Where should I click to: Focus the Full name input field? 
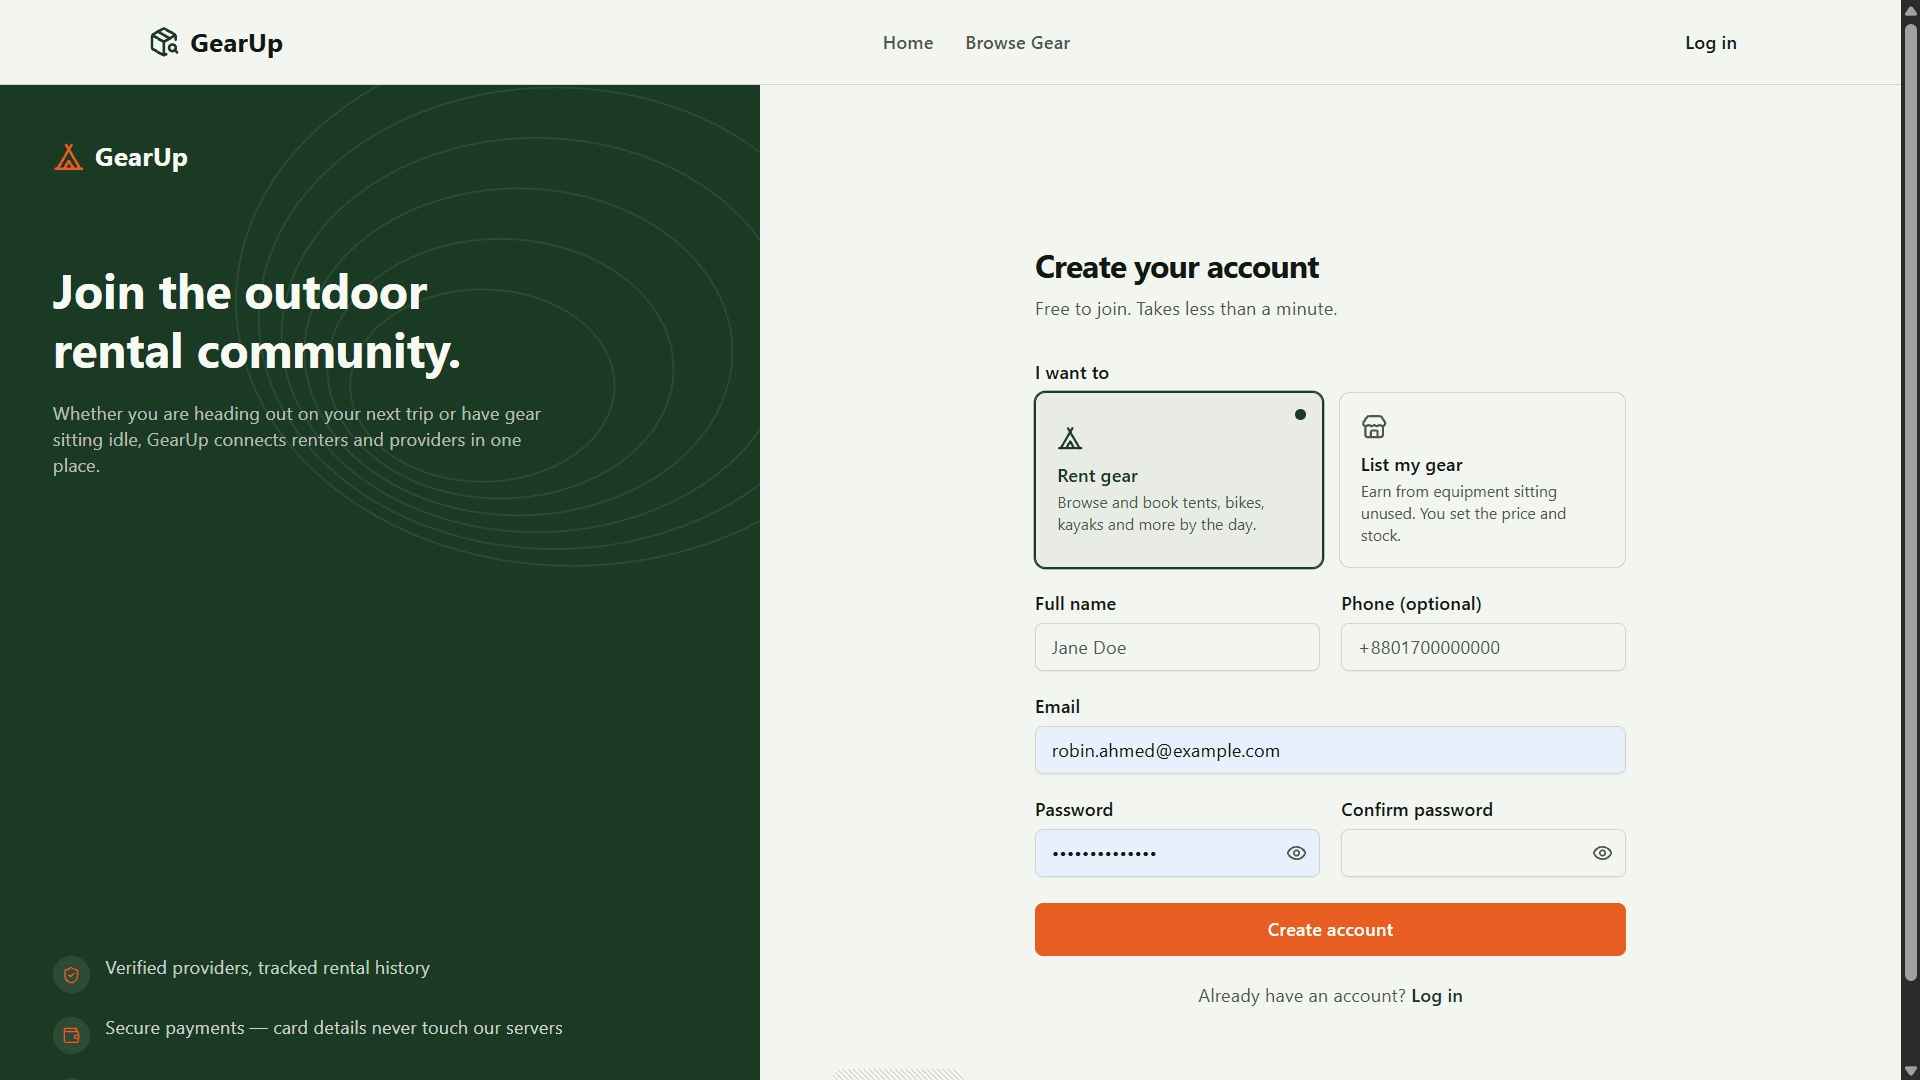click(1177, 647)
